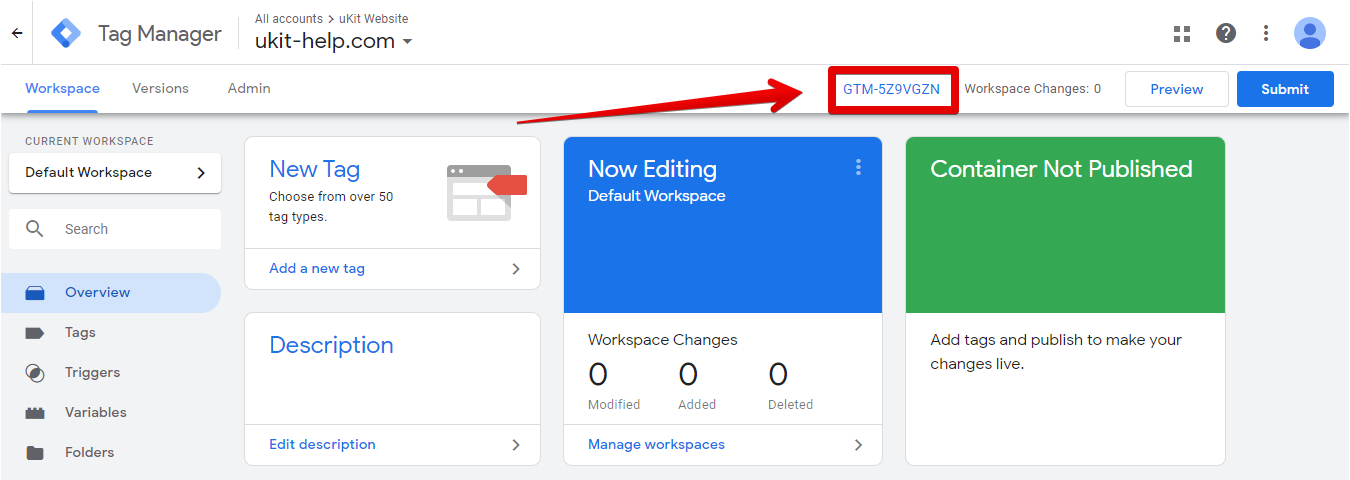Open the help question mark icon
Viewport: 1350px width, 480px height.
click(x=1226, y=33)
